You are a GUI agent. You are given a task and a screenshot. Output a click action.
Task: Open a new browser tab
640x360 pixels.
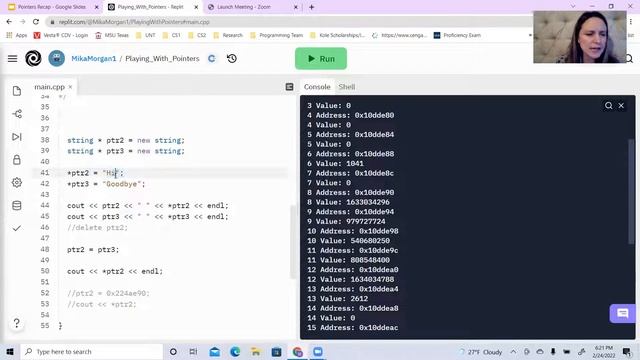[311, 7]
